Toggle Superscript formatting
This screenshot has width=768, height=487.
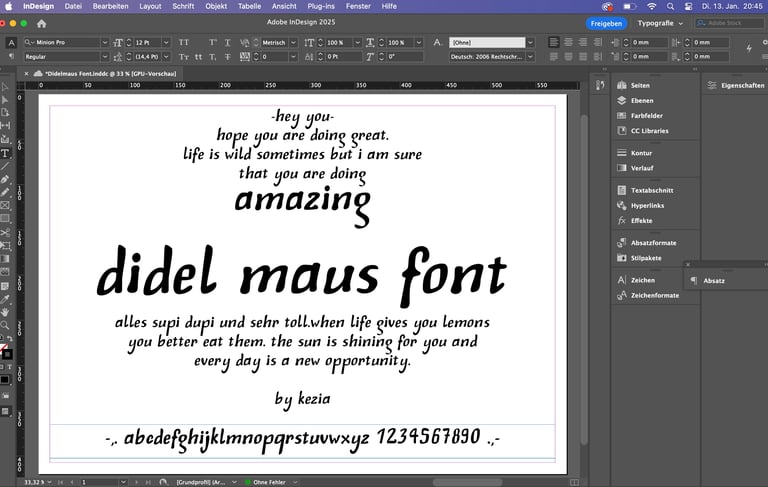coord(213,43)
